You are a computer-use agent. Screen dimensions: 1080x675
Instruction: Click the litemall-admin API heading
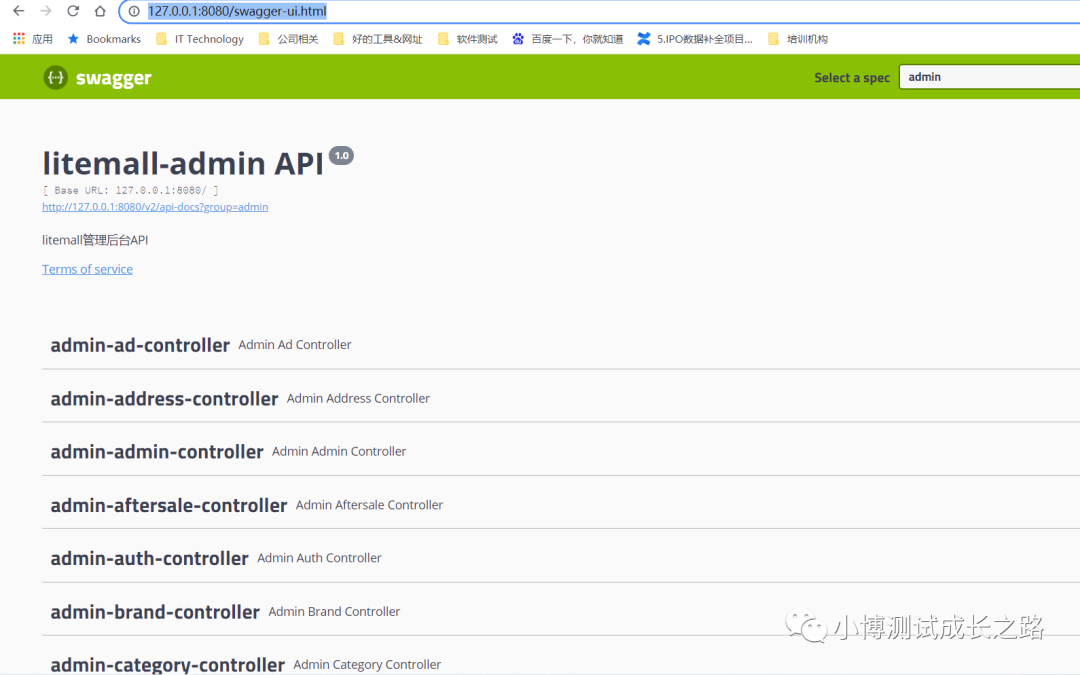[183, 164]
